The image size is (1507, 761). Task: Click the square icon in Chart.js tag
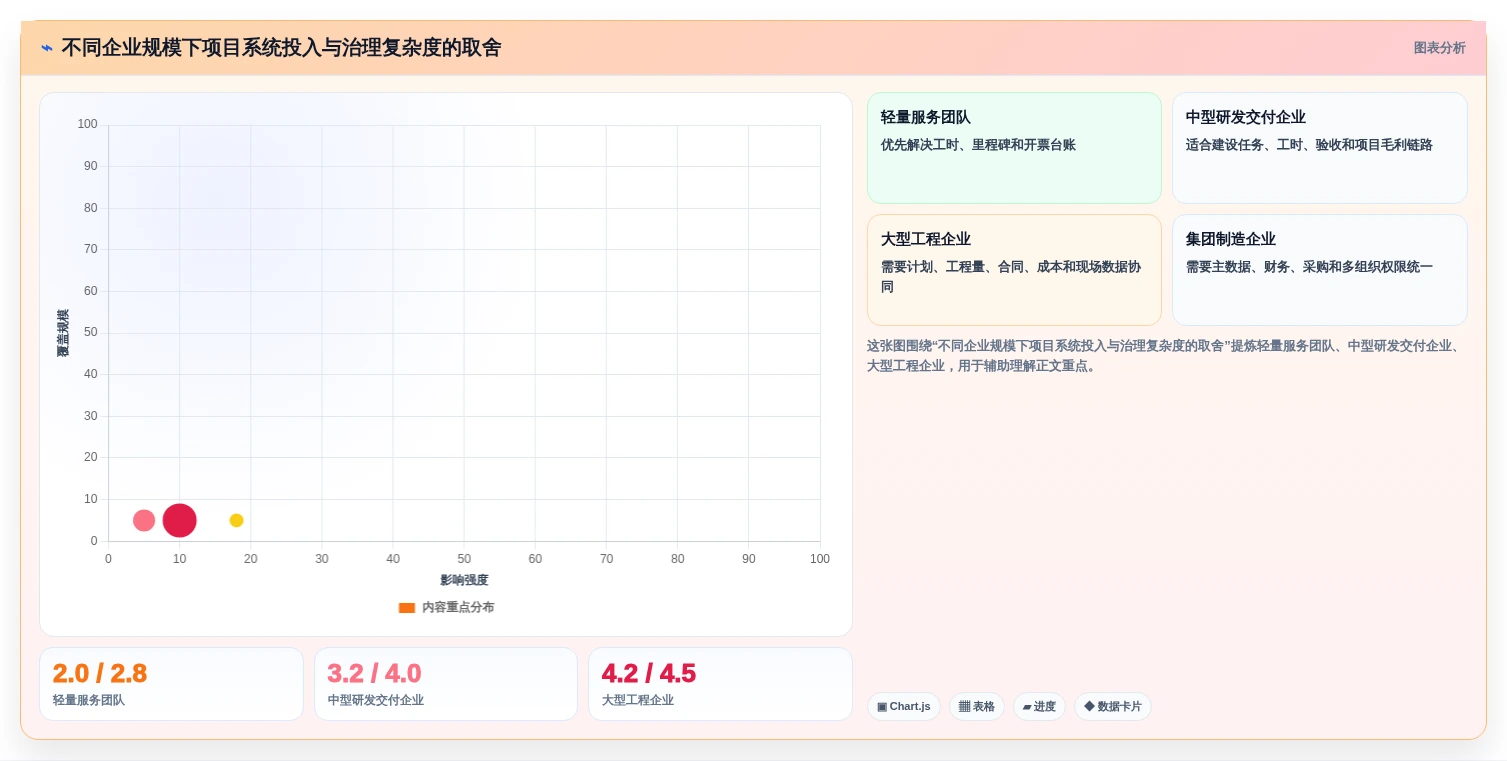coord(882,706)
